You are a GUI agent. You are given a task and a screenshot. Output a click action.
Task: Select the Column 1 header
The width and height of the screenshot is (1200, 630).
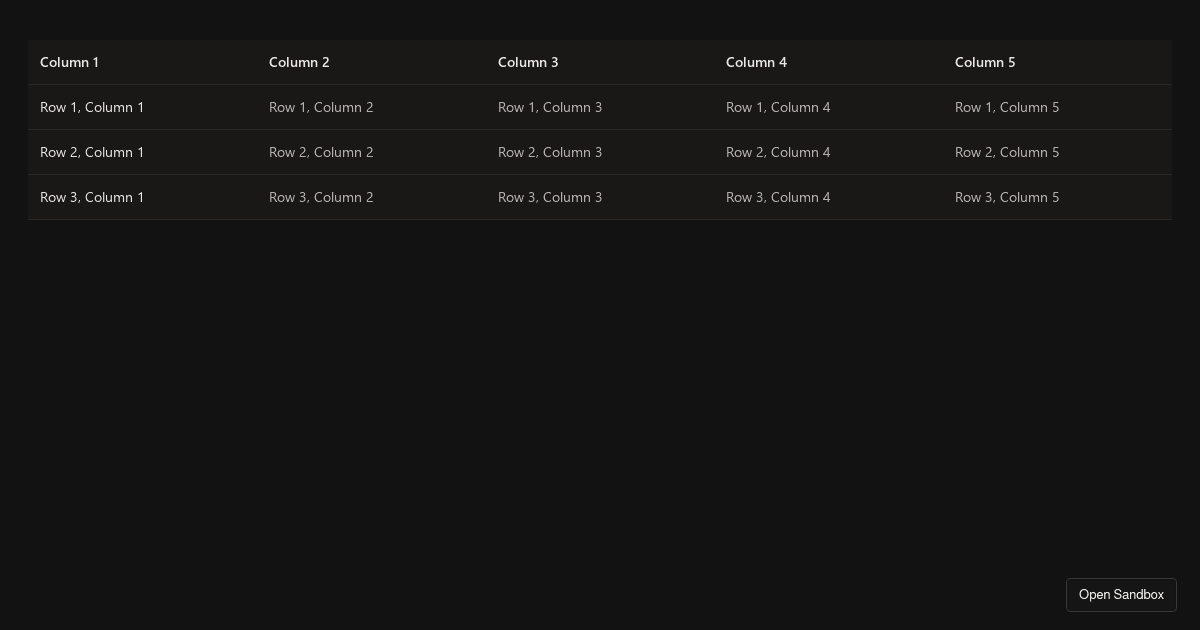70,62
